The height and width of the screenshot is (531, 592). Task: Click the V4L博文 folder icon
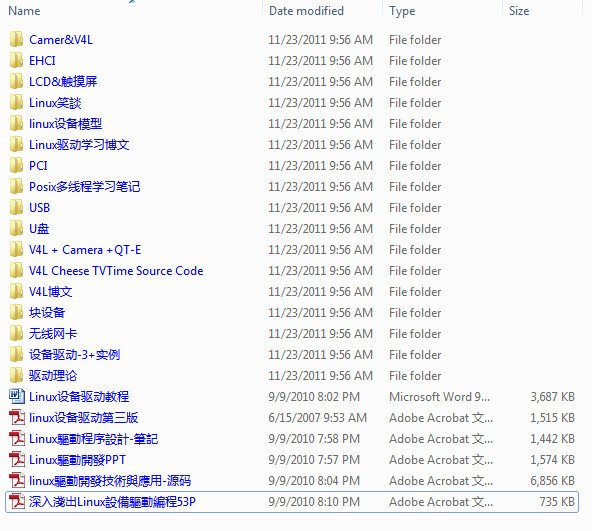16,292
